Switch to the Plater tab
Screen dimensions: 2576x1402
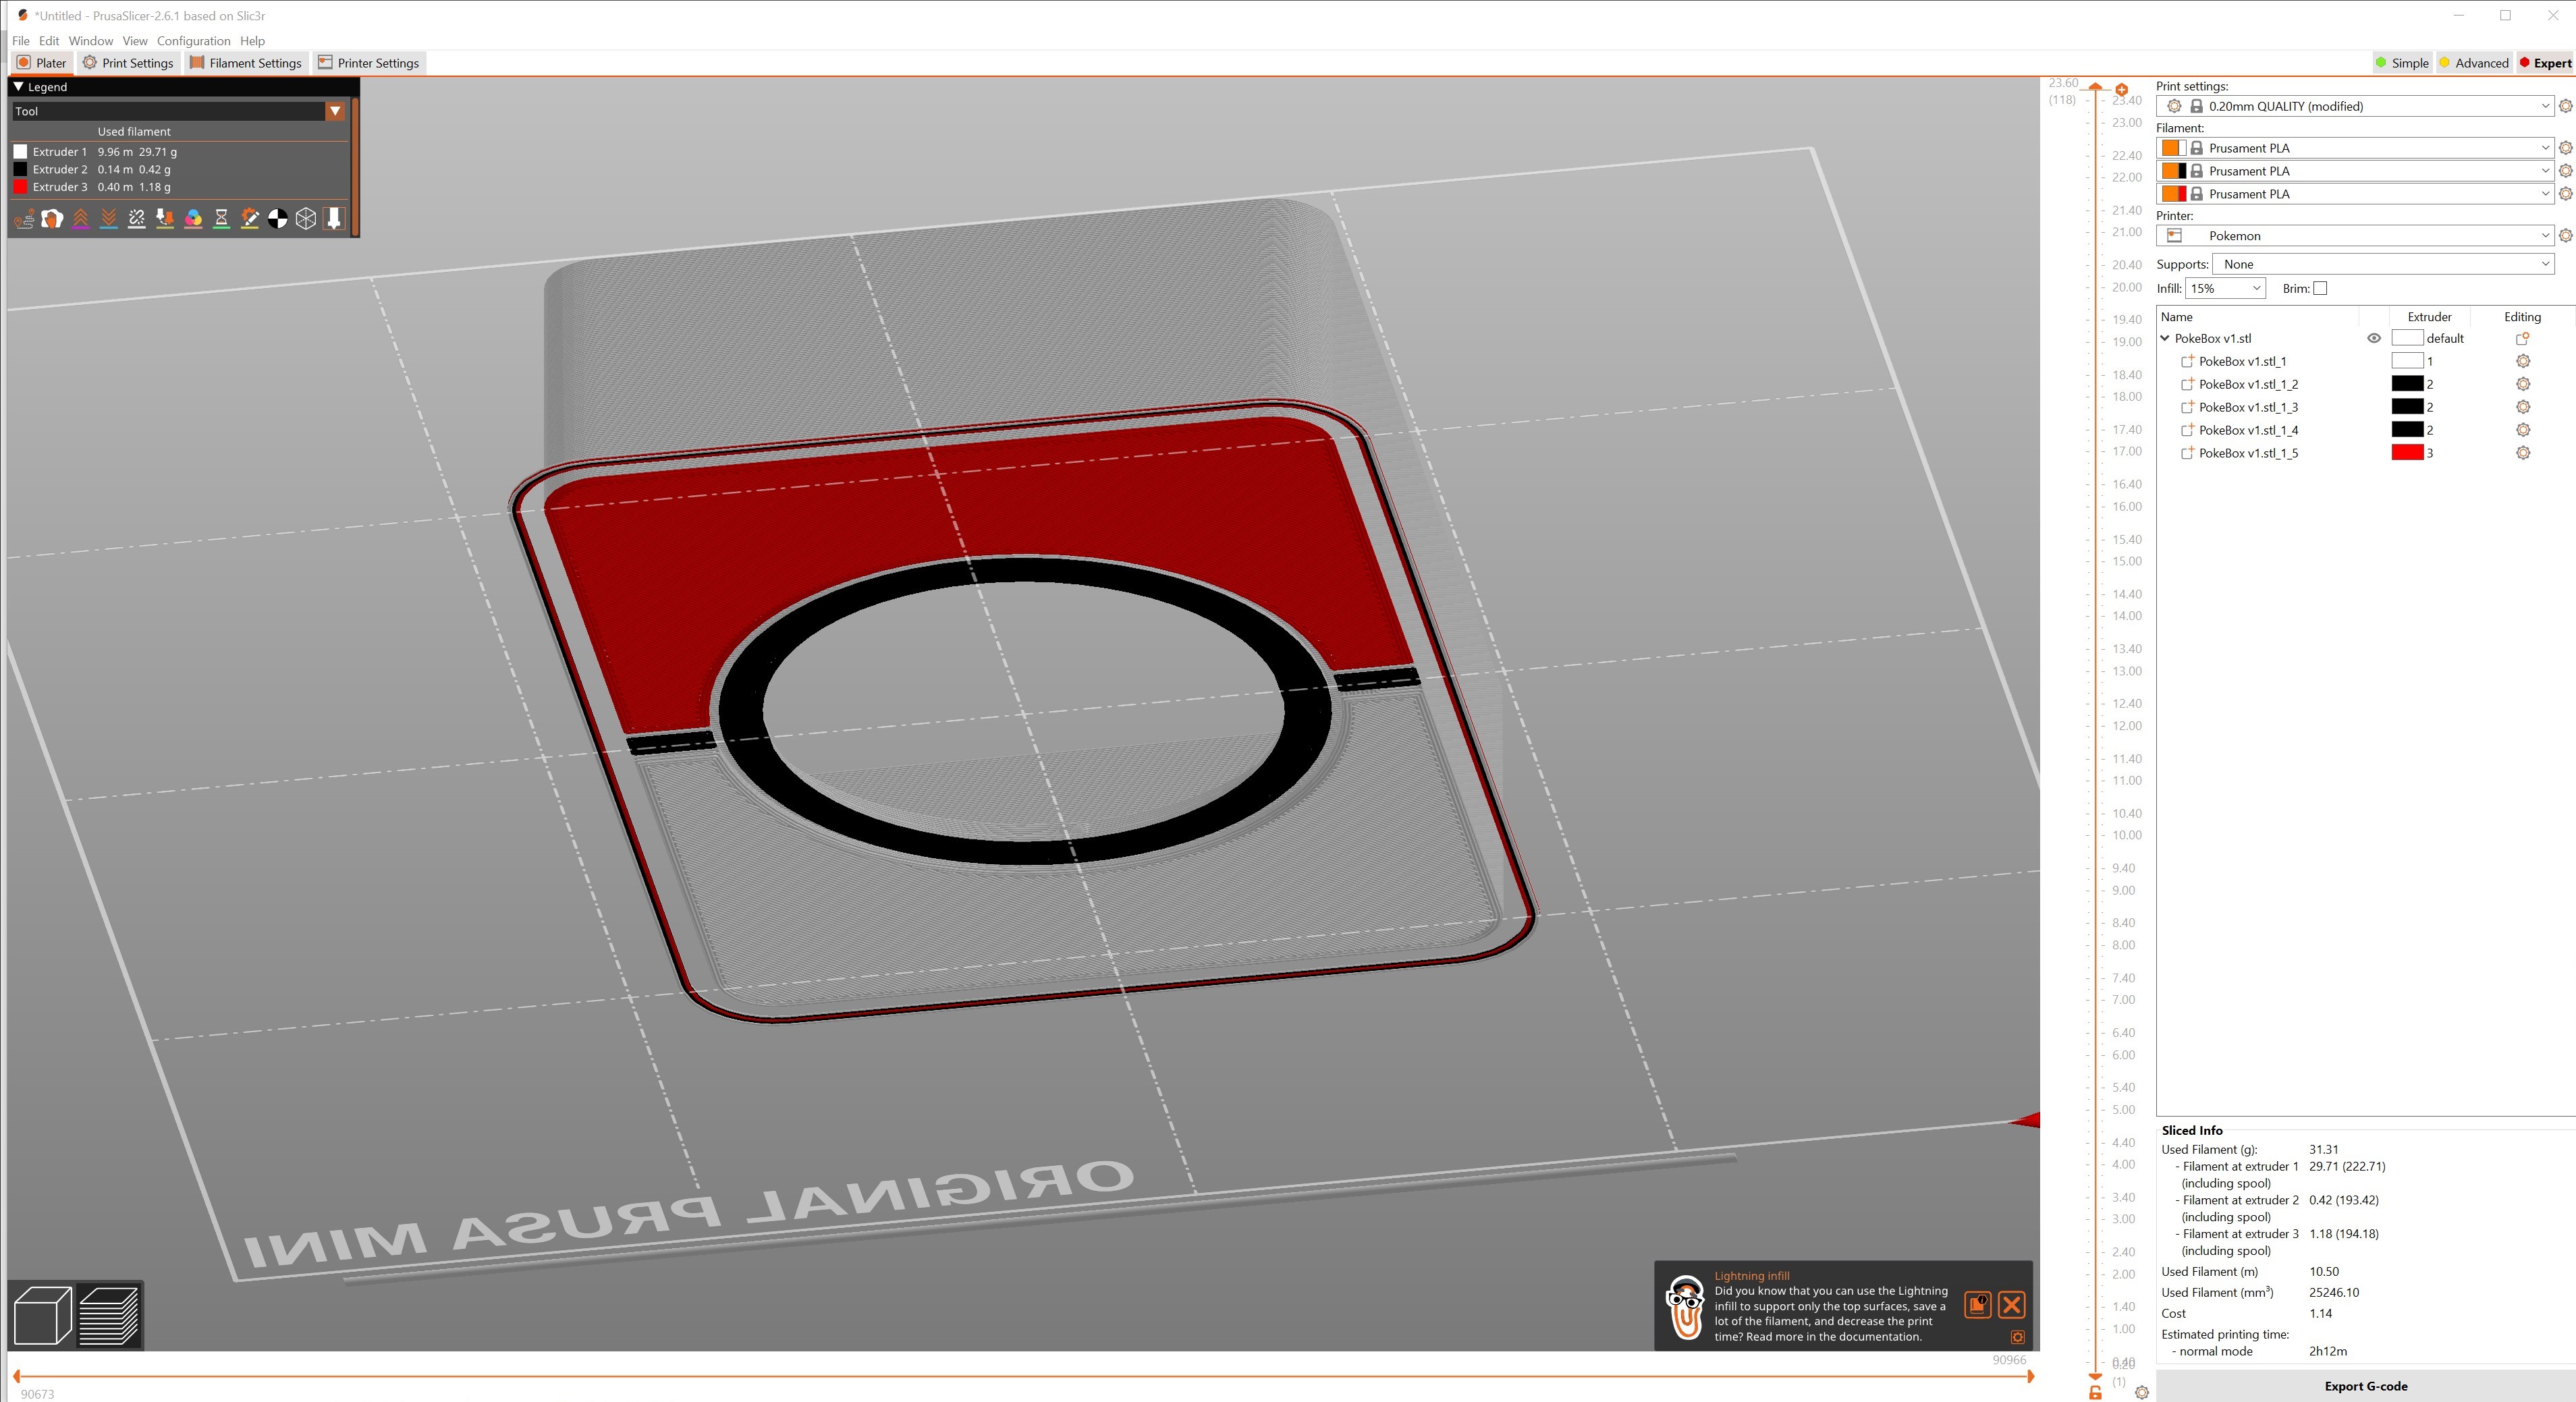(x=41, y=63)
